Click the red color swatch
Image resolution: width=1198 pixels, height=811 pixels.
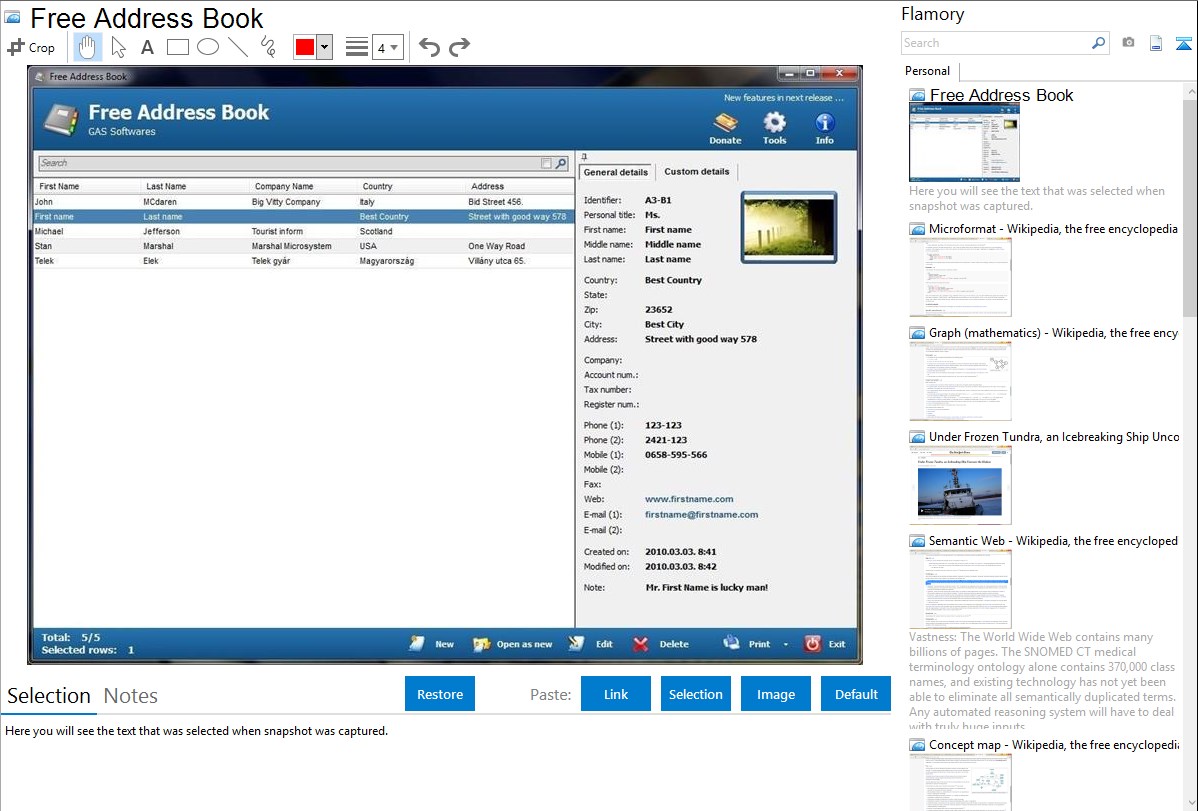click(x=305, y=47)
